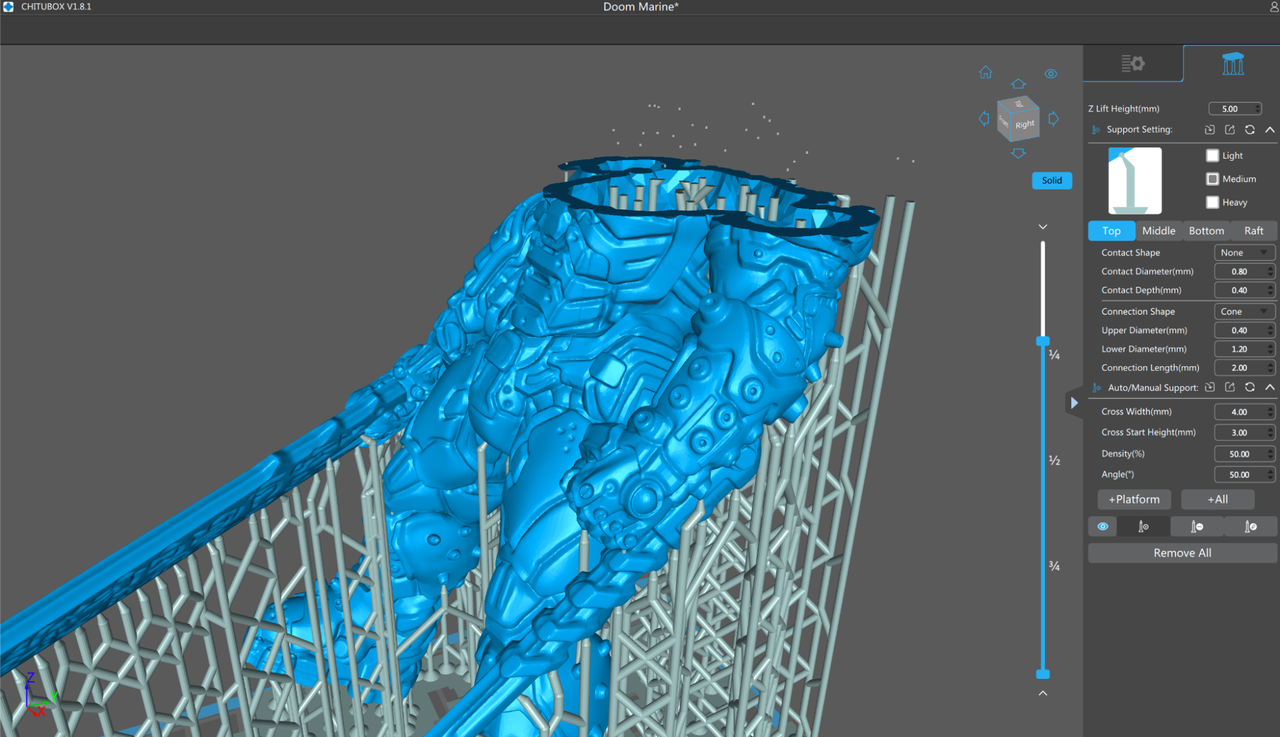Image resolution: width=1280 pixels, height=737 pixels.
Task: Click the upper handle of the layer slider
Action: (x=1043, y=341)
